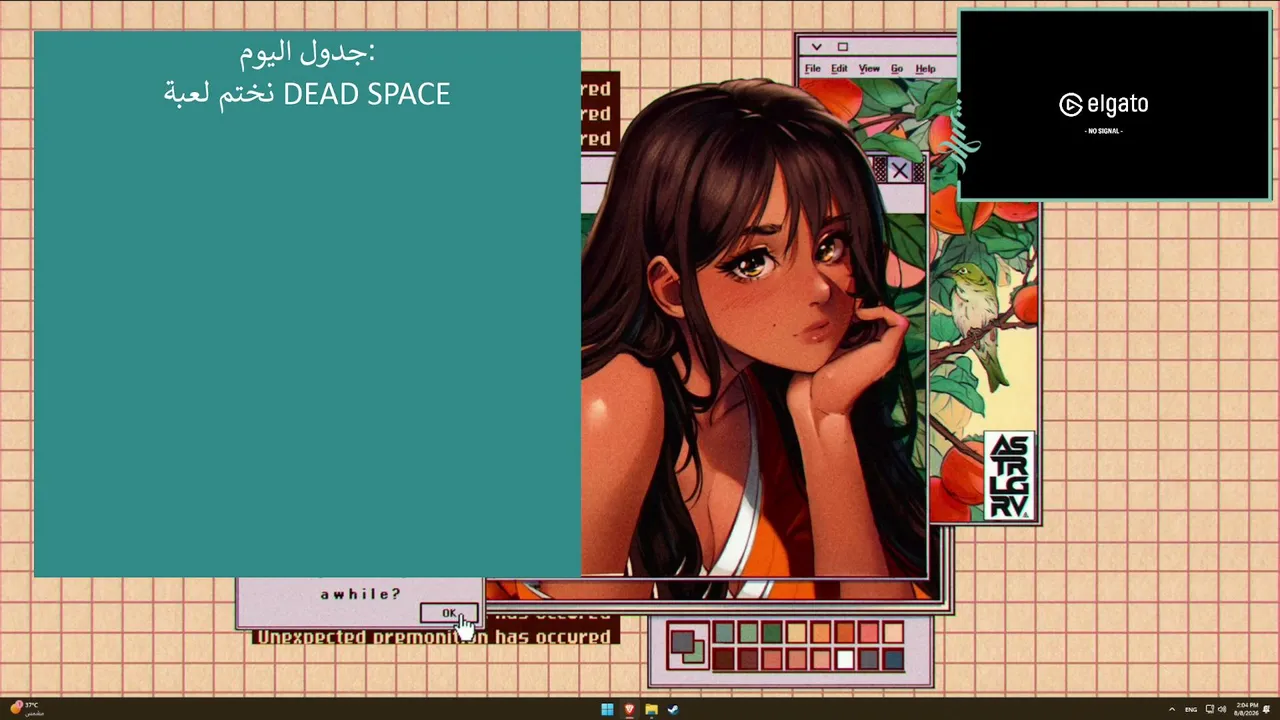
Task: Open the volume control tray icon
Action: pyautogui.click(x=1222, y=710)
